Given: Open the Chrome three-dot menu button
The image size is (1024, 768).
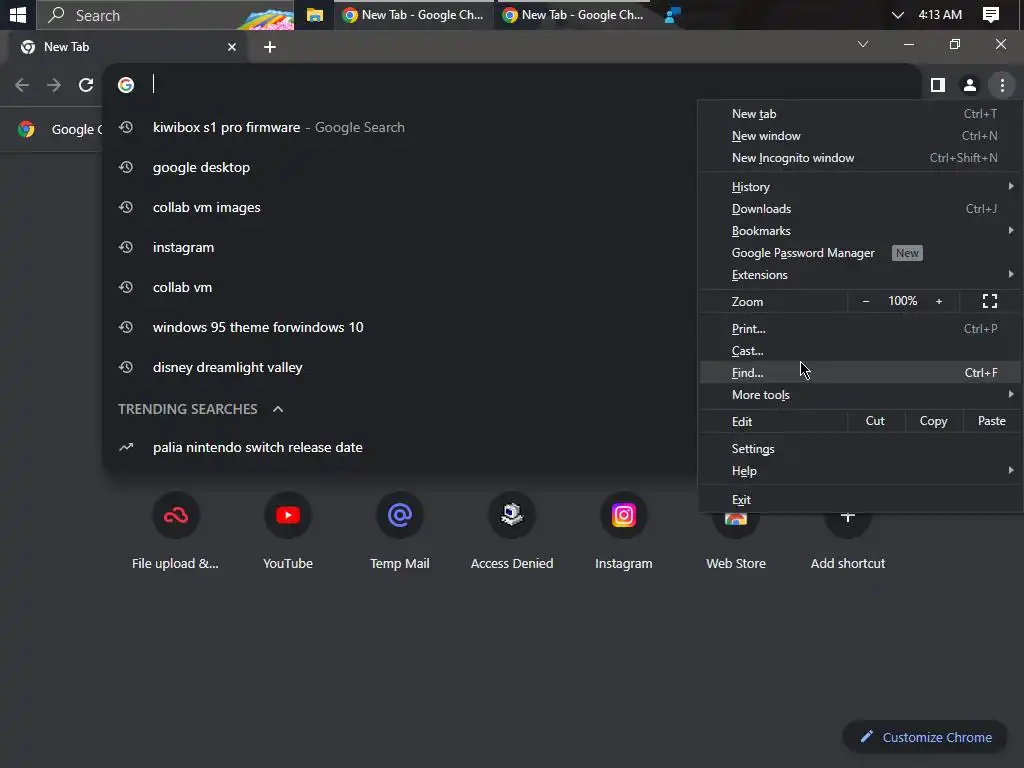Looking at the screenshot, I should (x=1002, y=85).
